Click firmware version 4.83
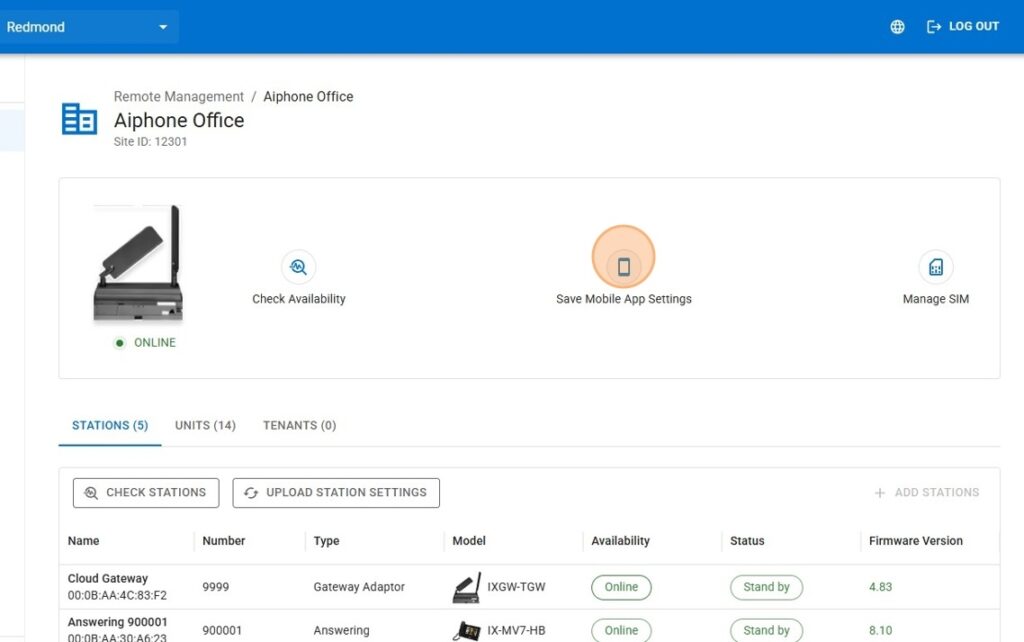The image size is (1024, 642). pos(880,587)
